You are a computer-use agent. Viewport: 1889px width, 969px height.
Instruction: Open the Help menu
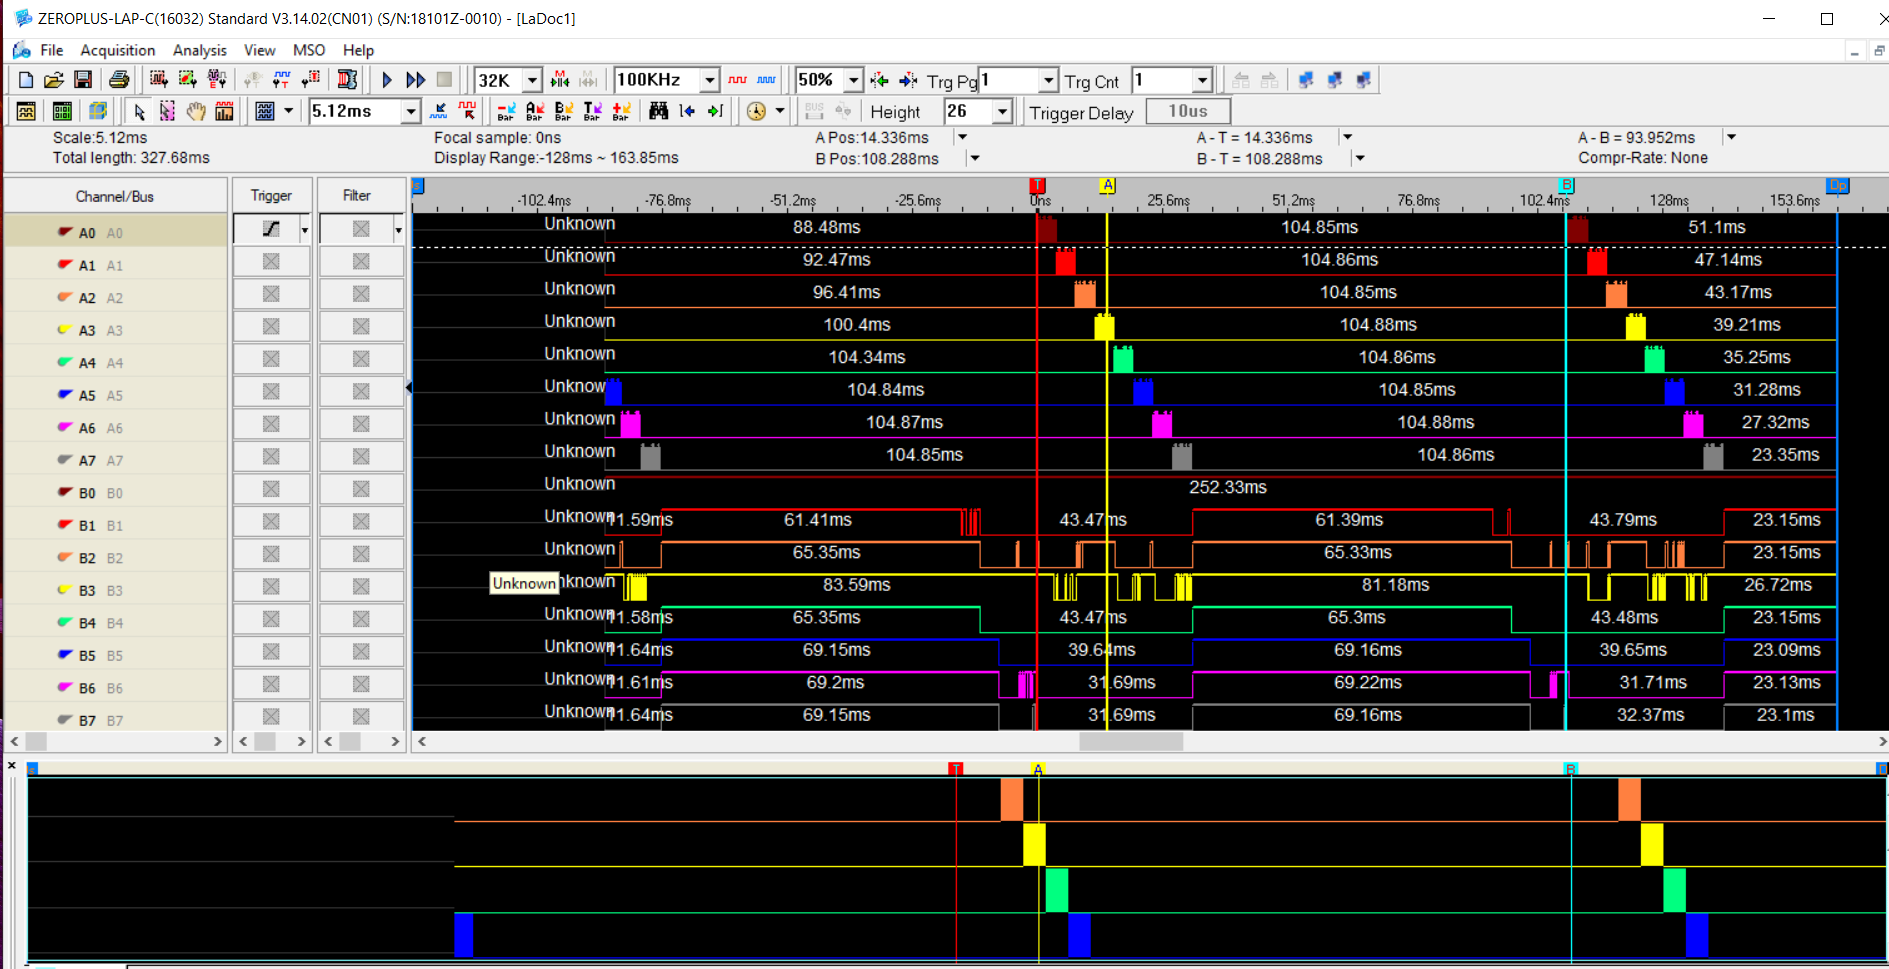pos(358,50)
